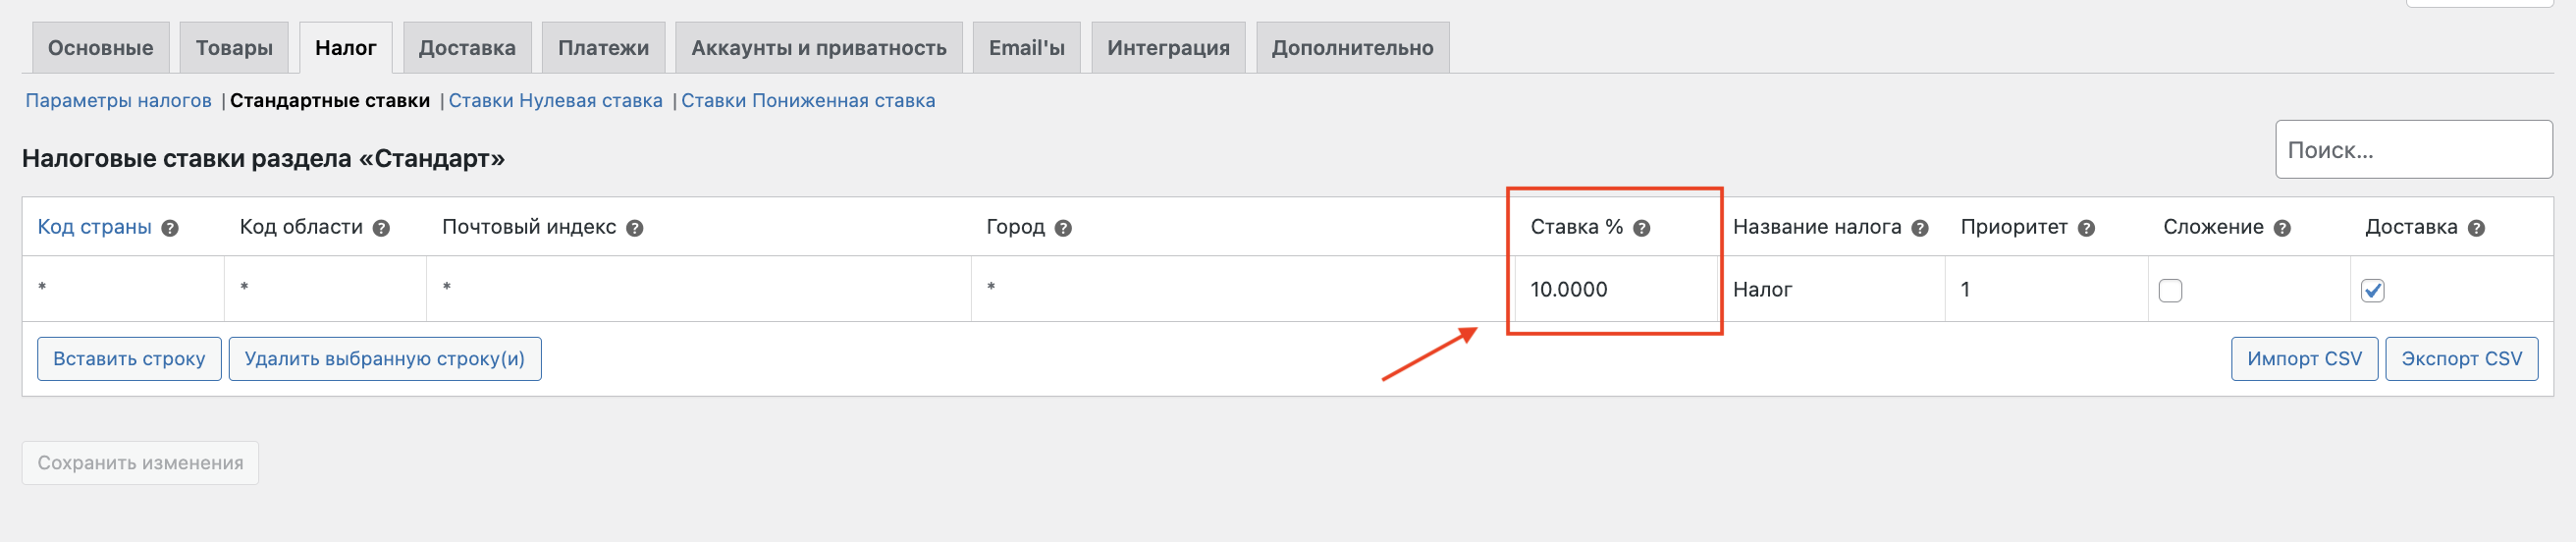Click help icon beside Ставка %

[1641, 228]
